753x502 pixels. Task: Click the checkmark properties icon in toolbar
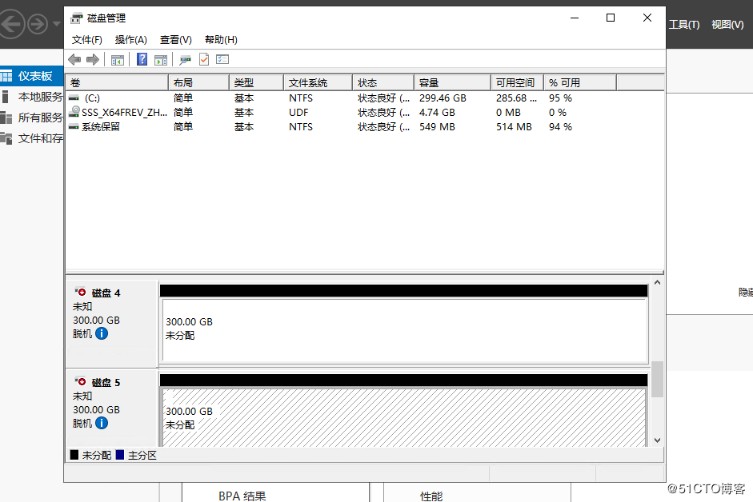[x=204, y=60]
